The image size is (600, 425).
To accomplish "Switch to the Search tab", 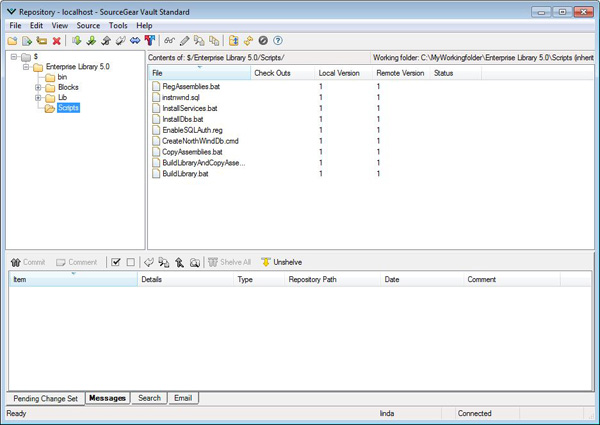I will (x=149, y=398).
